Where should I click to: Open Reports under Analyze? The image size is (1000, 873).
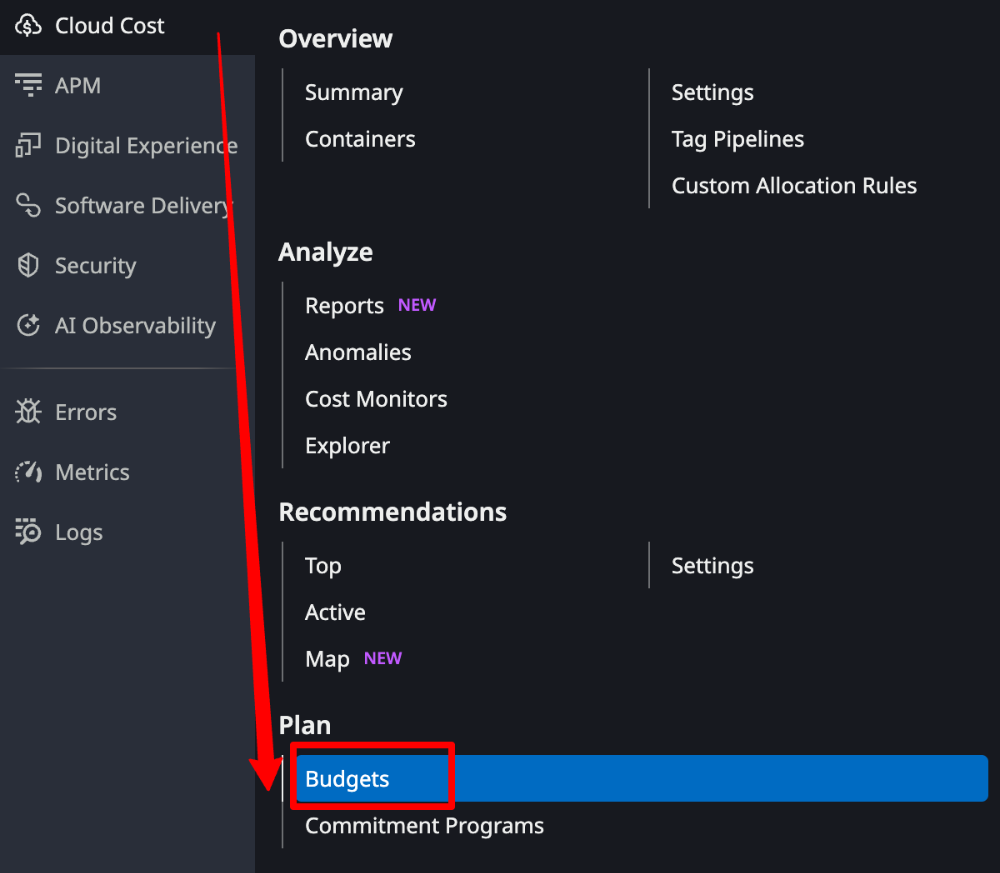point(344,306)
